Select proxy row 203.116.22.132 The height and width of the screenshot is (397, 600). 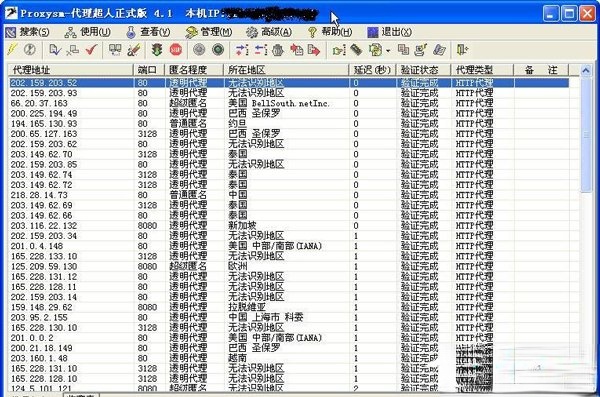click(289, 225)
